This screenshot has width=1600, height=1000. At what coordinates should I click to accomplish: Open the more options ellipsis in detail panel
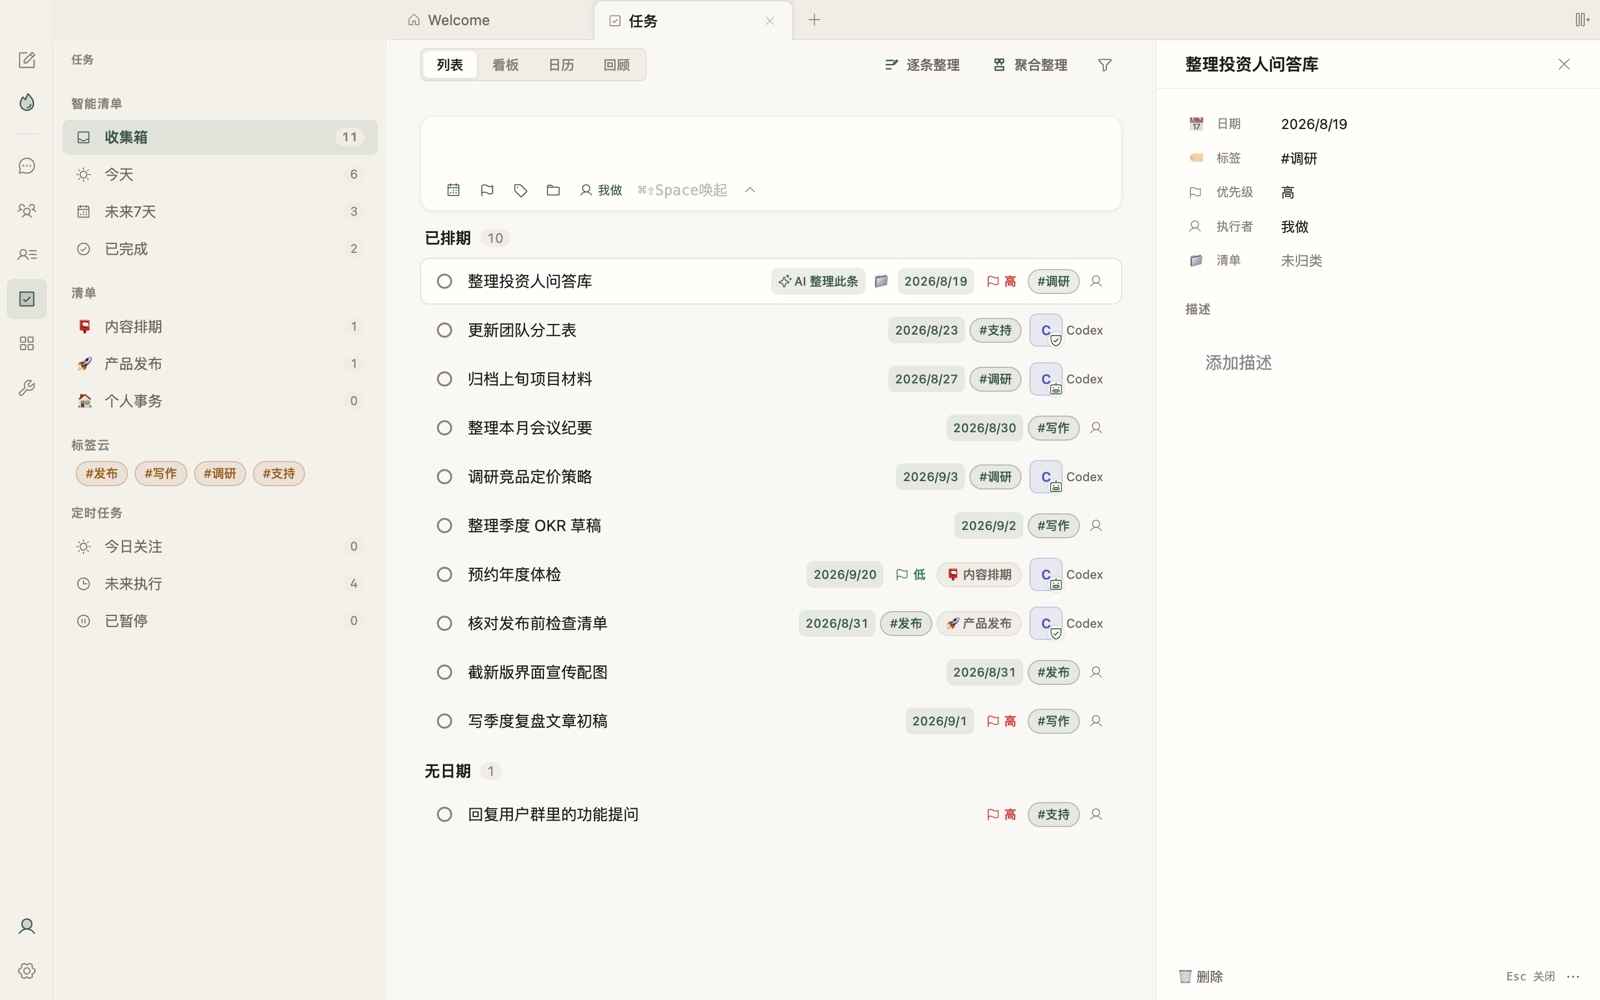1573,976
